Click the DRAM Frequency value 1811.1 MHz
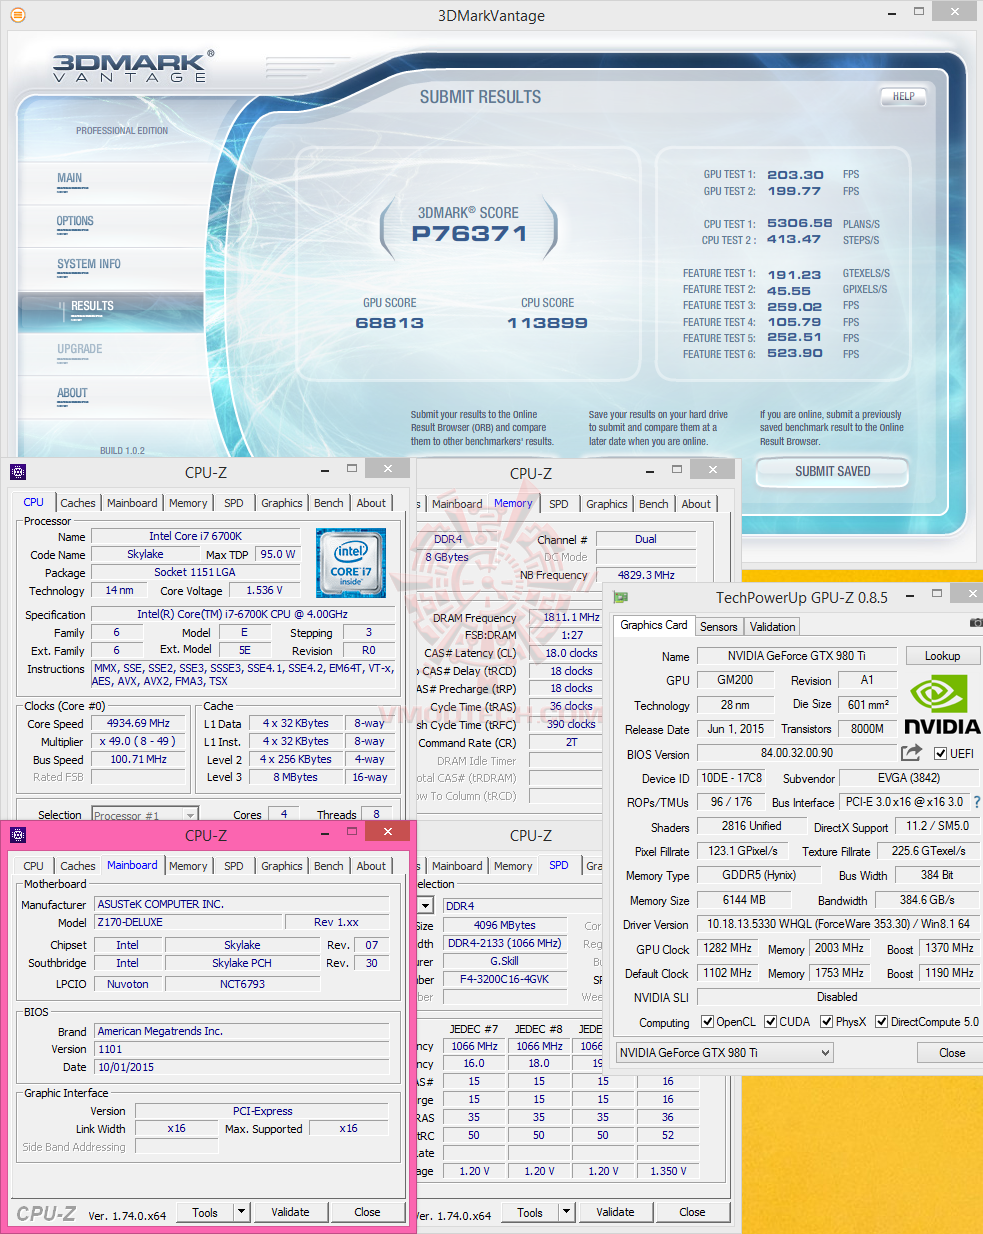This screenshot has height=1234, width=983. 565,617
